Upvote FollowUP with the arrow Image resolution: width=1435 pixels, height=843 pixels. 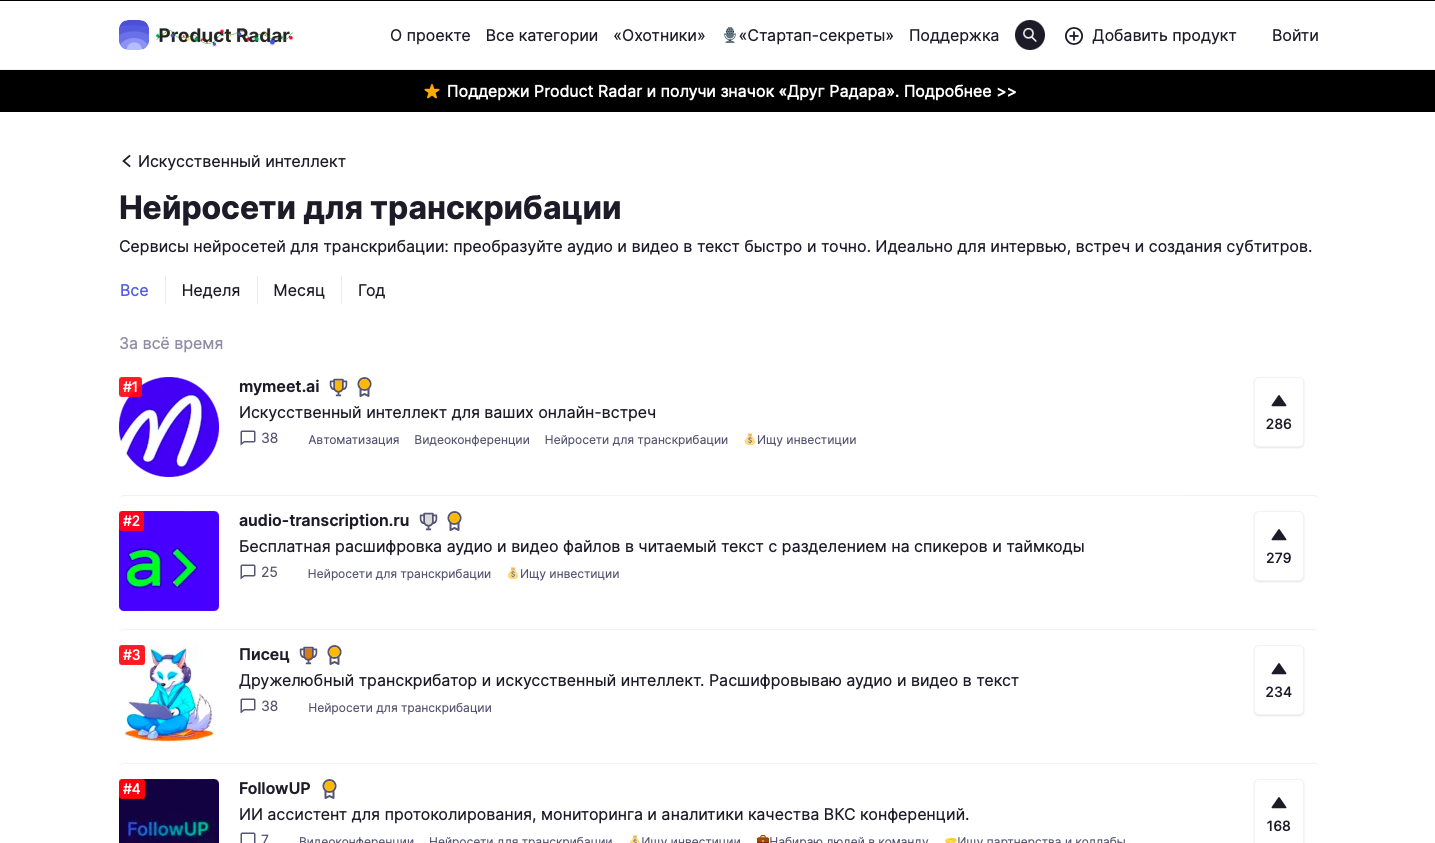[1279, 803]
